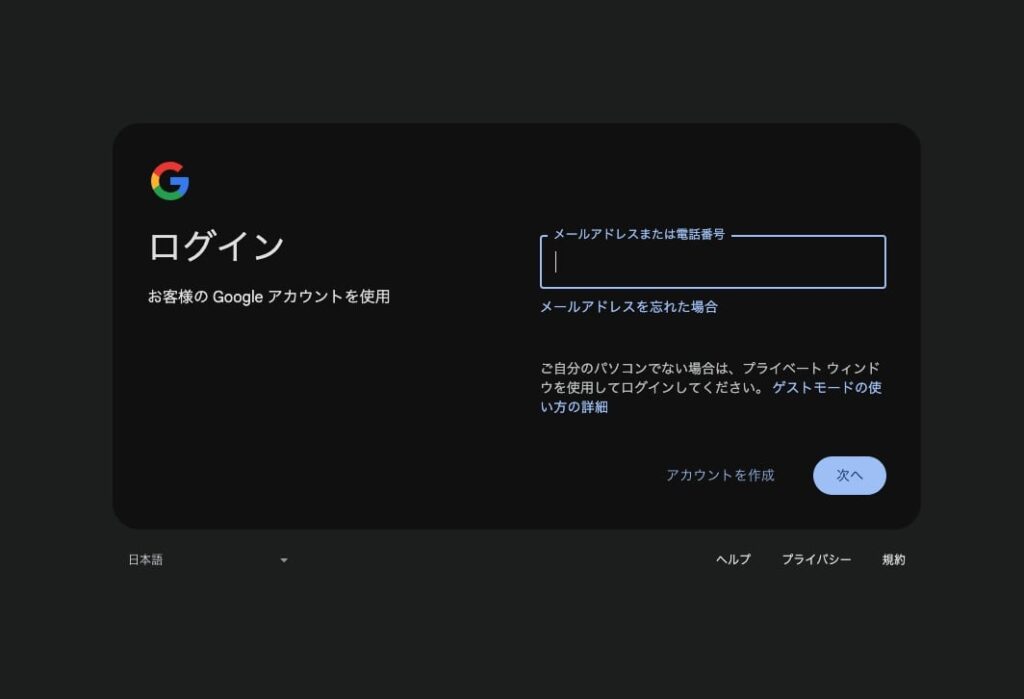Open the 規約 footer link

pyautogui.click(x=893, y=560)
